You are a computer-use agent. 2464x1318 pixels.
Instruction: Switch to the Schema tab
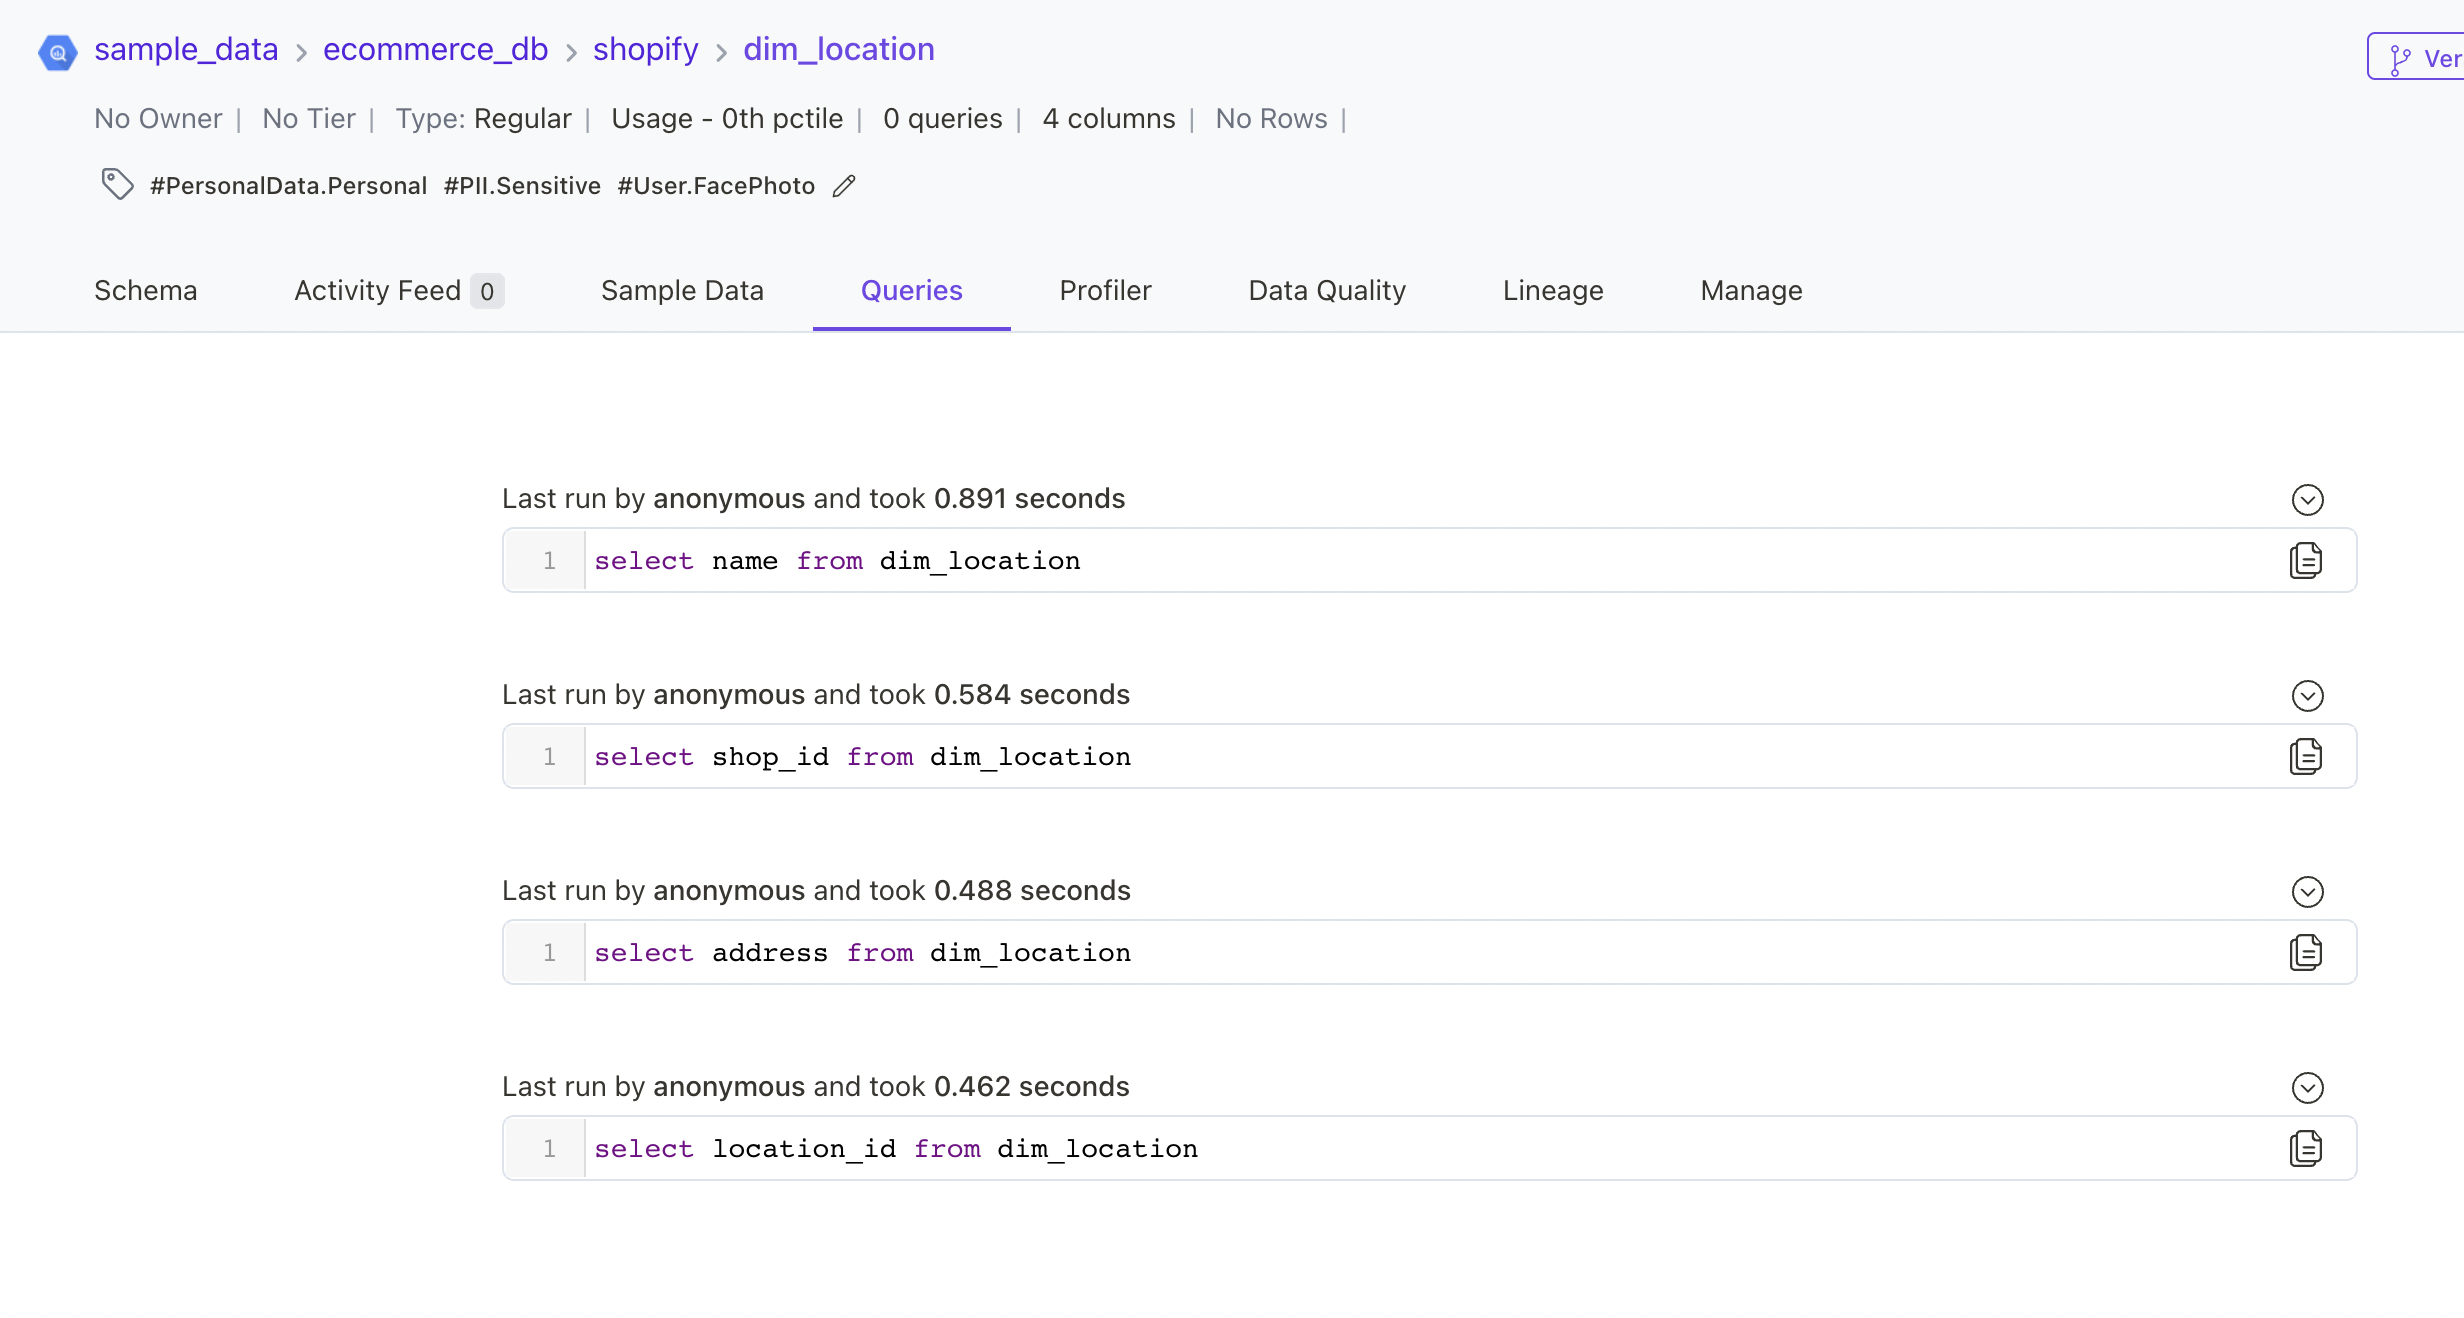[x=146, y=290]
